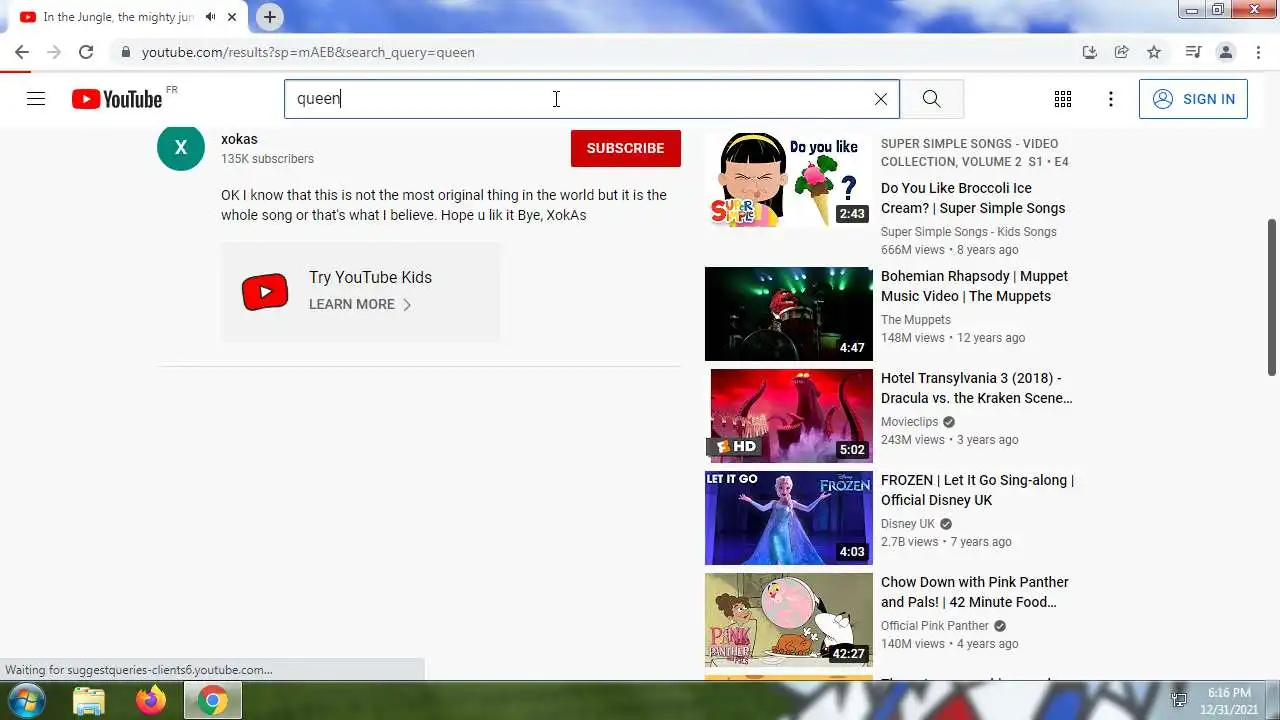
Task: Open FROZEN Let It Go Sing-along title
Action: 977,490
